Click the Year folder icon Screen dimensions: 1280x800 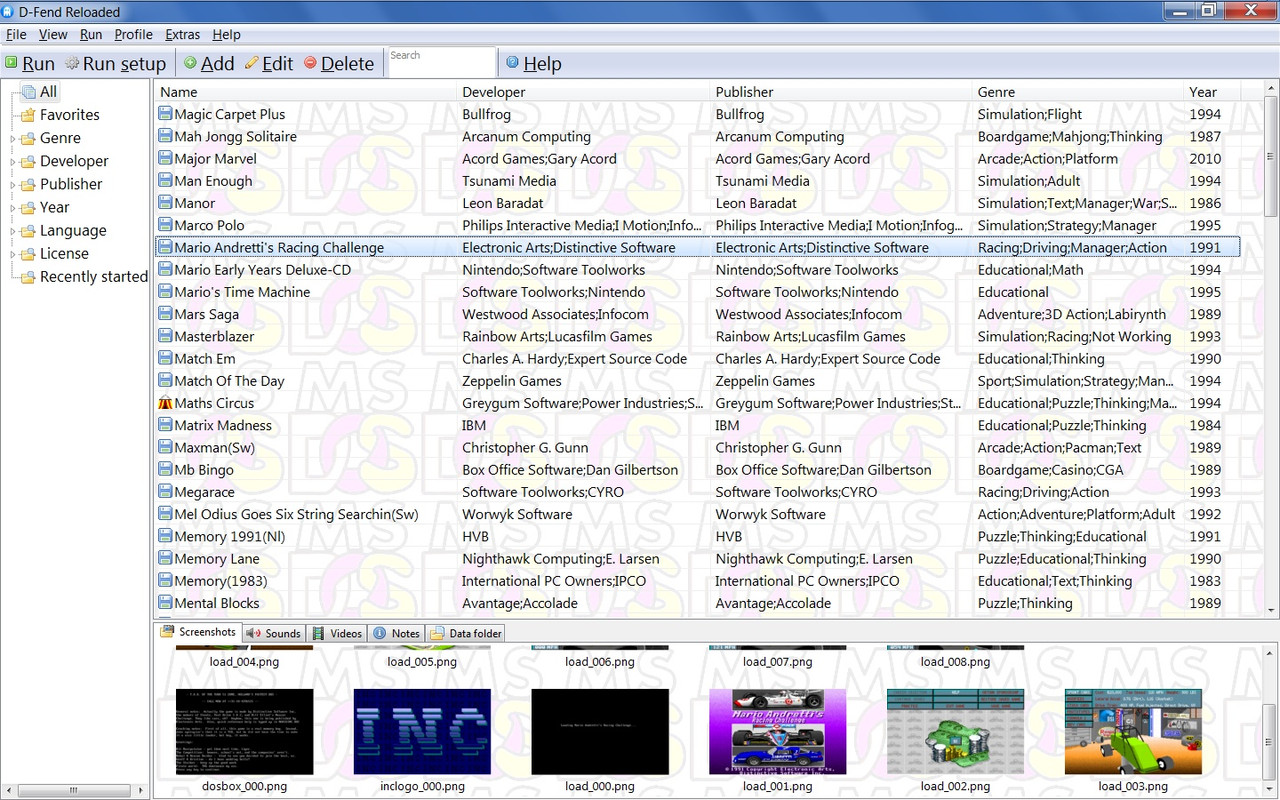tap(28, 207)
